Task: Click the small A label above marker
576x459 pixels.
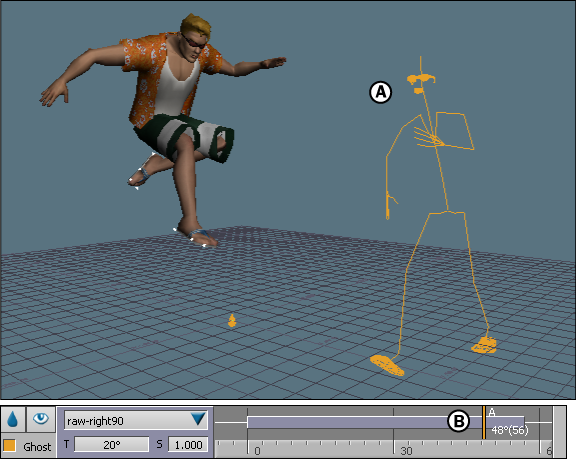Action: coord(492,412)
